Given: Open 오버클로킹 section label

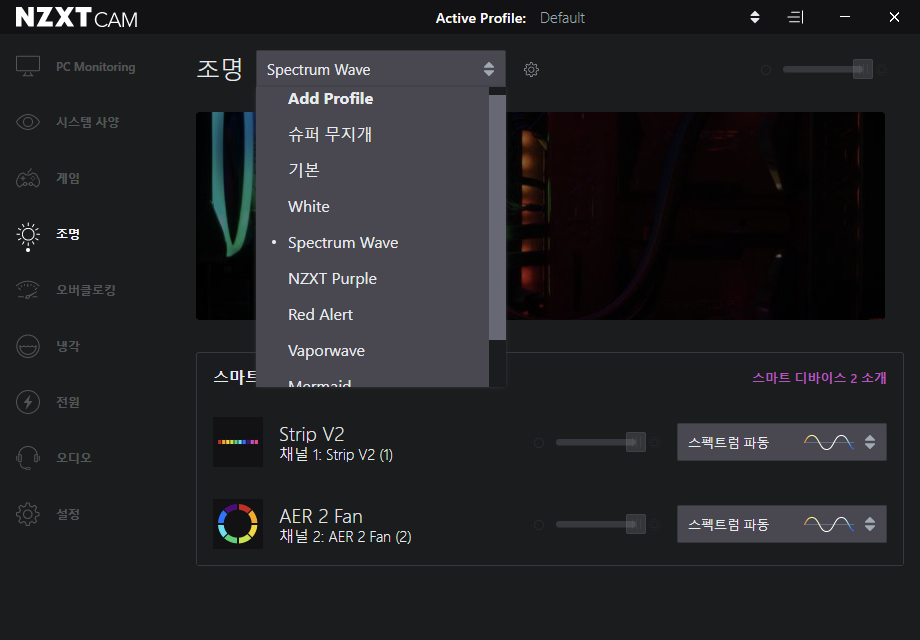Looking at the screenshot, I should click(86, 290).
